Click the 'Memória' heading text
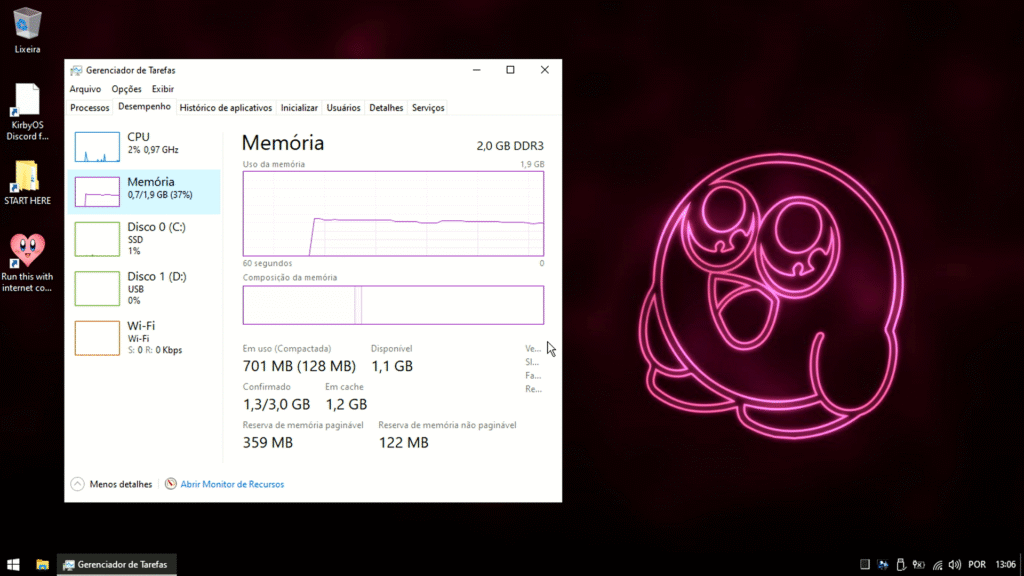The image size is (1024, 576). [x=283, y=143]
